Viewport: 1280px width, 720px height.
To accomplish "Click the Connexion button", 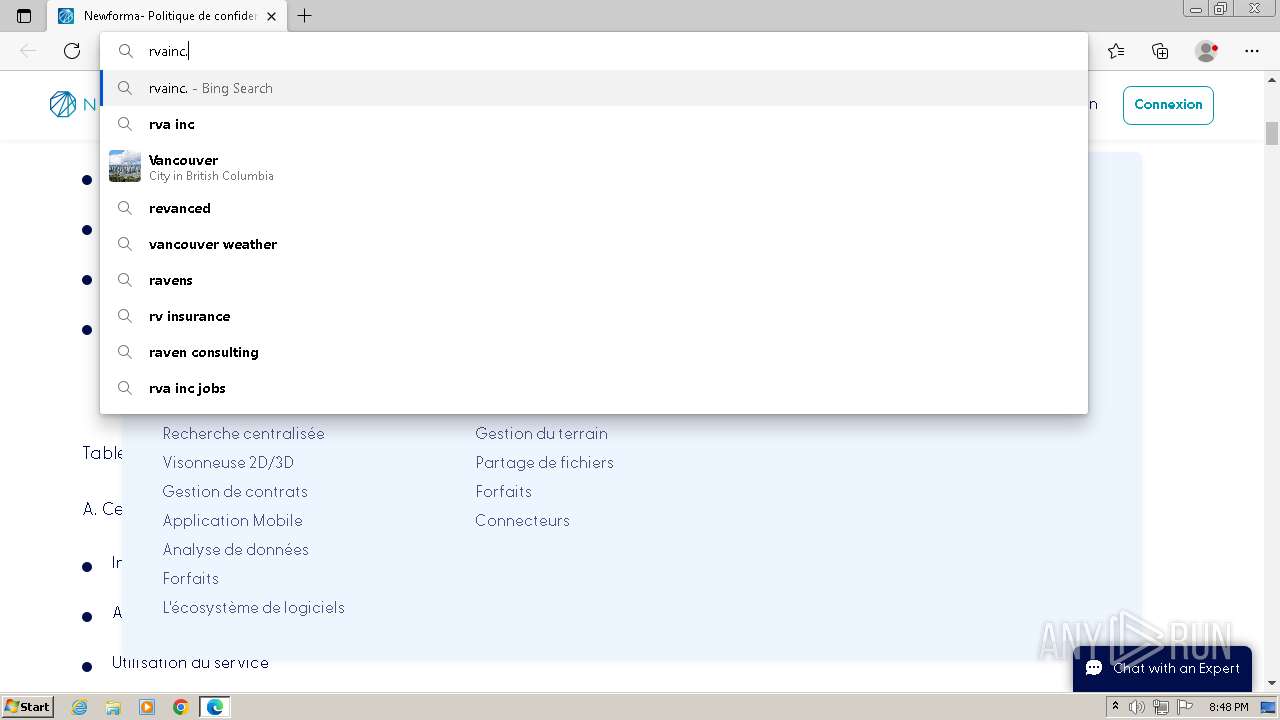I will [x=1168, y=105].
